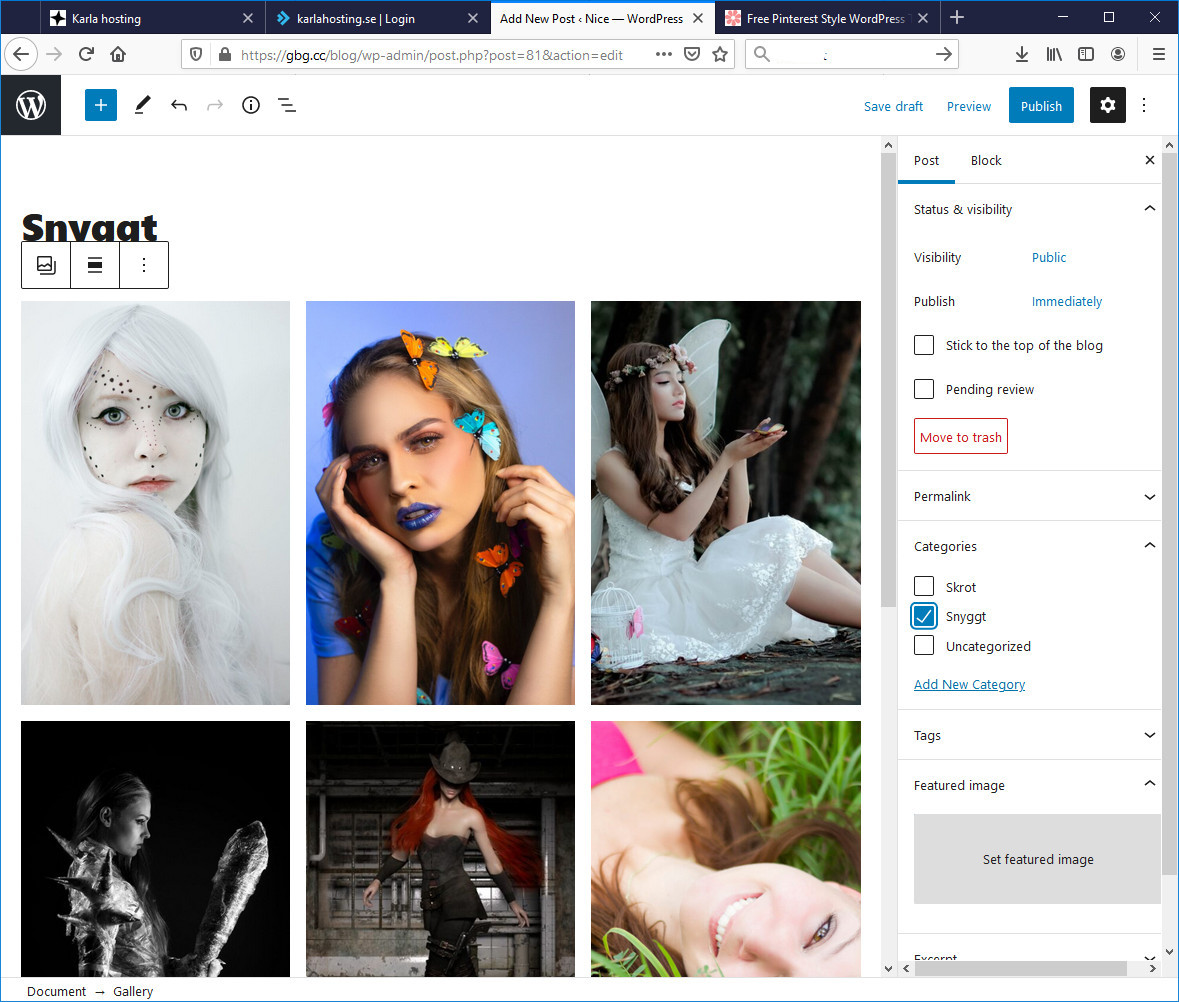Open the Firefox hamburger menu
1179x1002 pixels.
click(x=1159, y=54)
